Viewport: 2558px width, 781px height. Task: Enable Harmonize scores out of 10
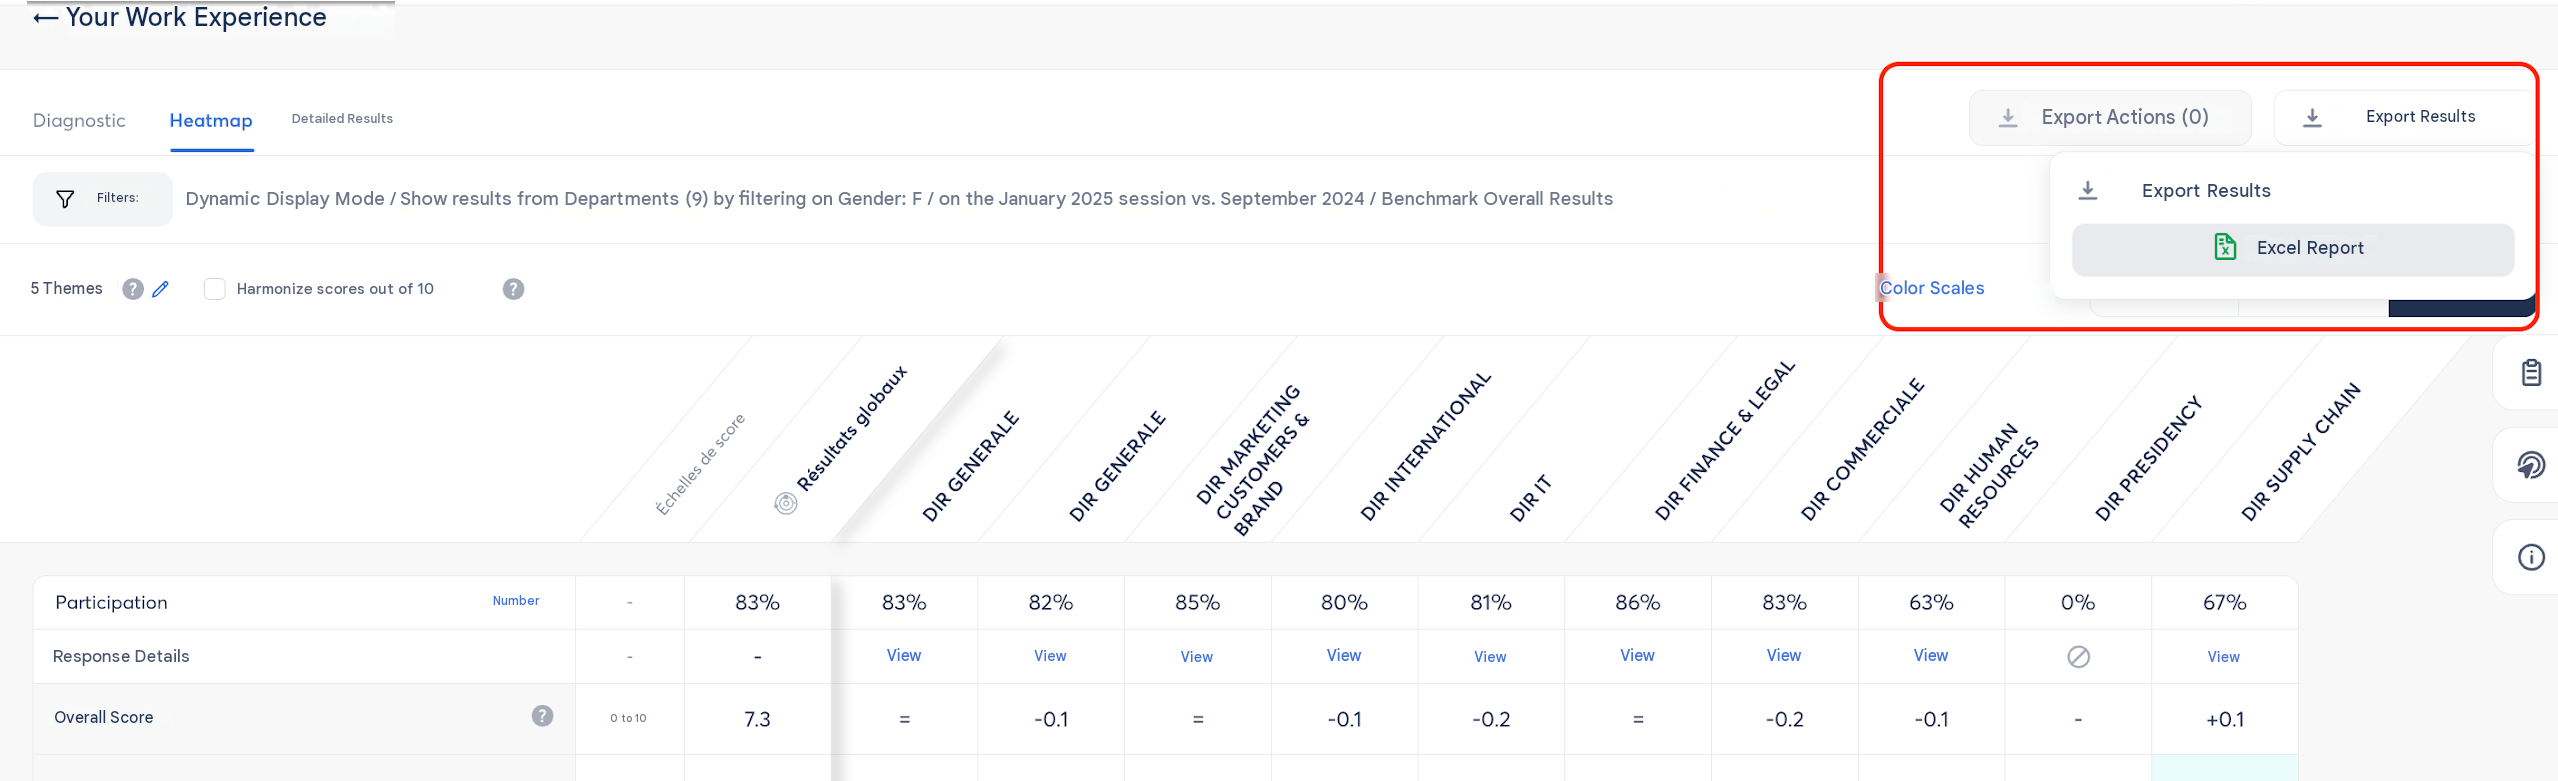214,289
